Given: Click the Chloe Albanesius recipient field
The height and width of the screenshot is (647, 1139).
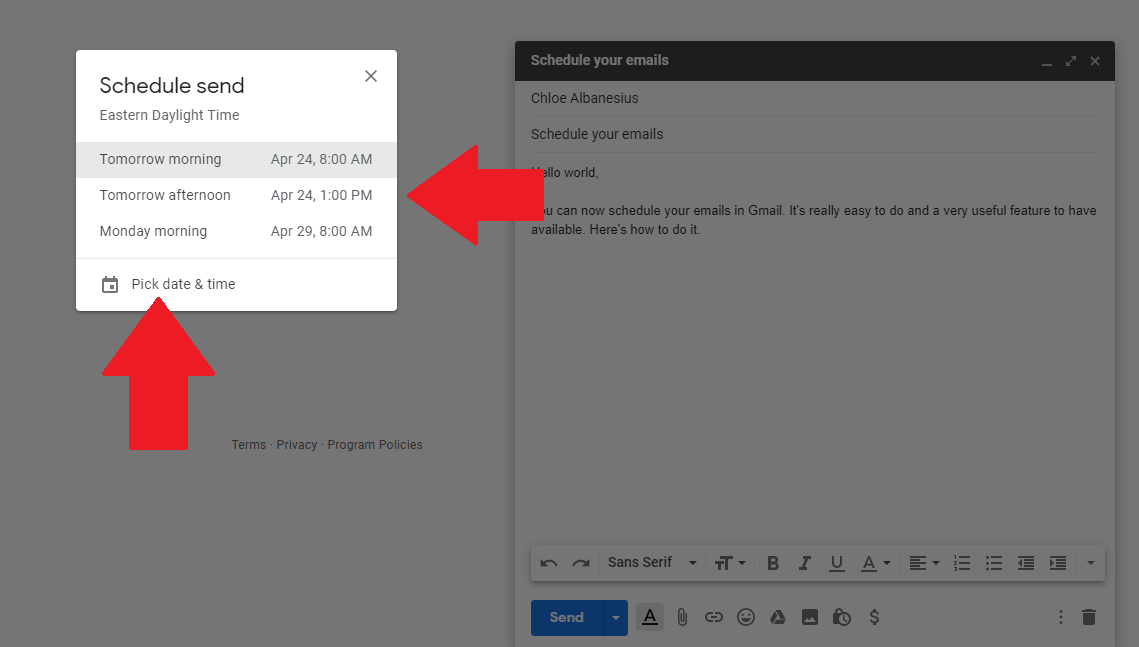Looking at the screenshot, I should tap(585, 98).
